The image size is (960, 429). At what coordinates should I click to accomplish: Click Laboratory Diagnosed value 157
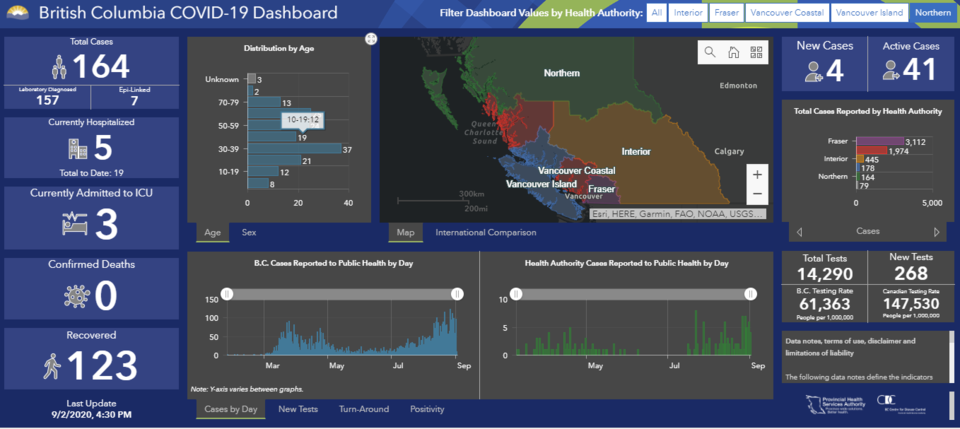(47, 100)
